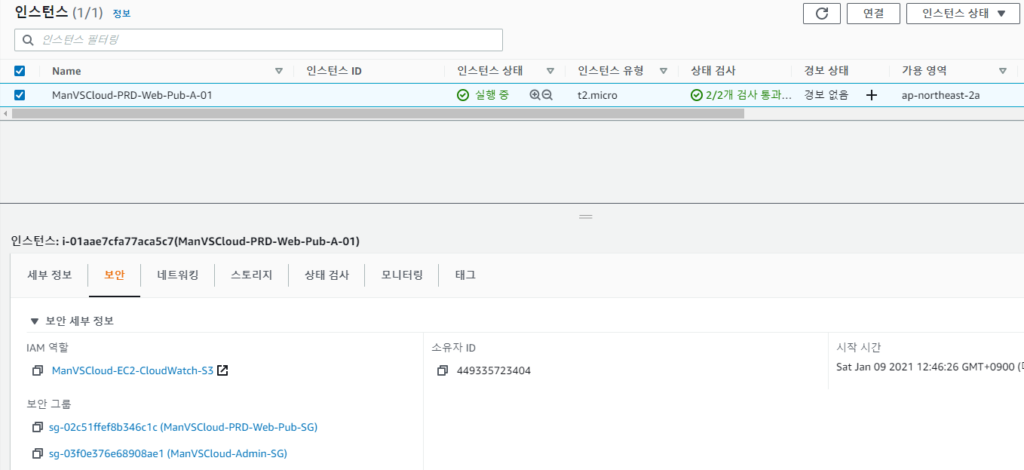Screen dimensions: 1024x470
Task: Copy the IAM role name ManVSCloud-EC2-CloudWatch-S3
Action: coord(37,371)
